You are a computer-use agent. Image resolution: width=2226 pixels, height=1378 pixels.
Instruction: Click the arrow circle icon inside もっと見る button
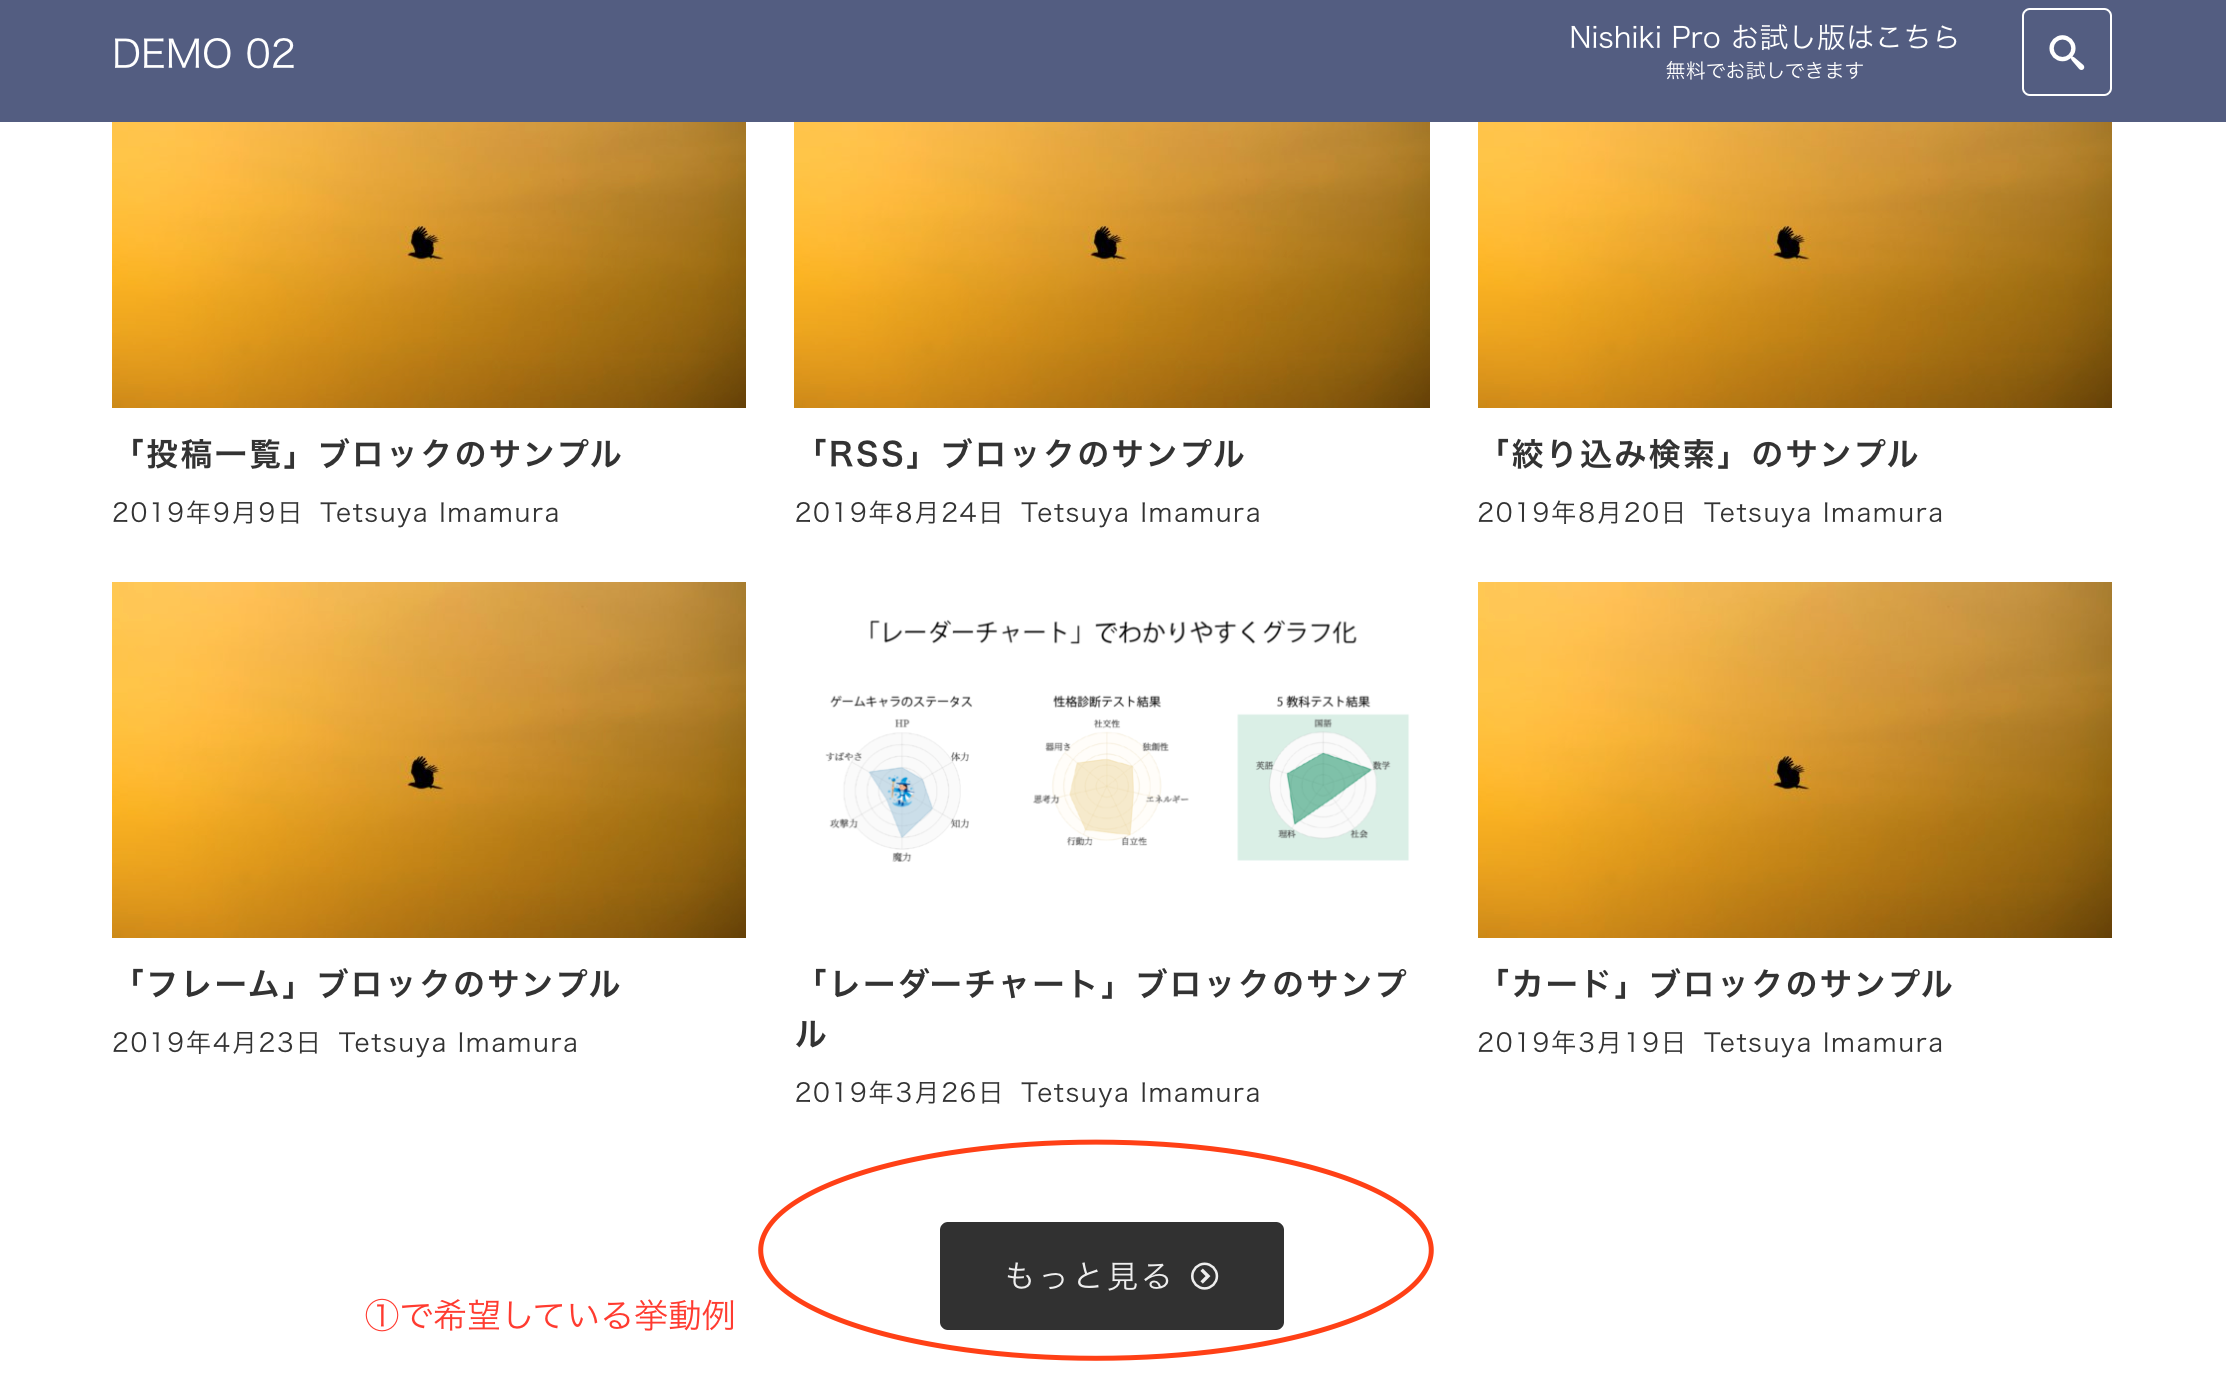(x=1205, y=1276)
